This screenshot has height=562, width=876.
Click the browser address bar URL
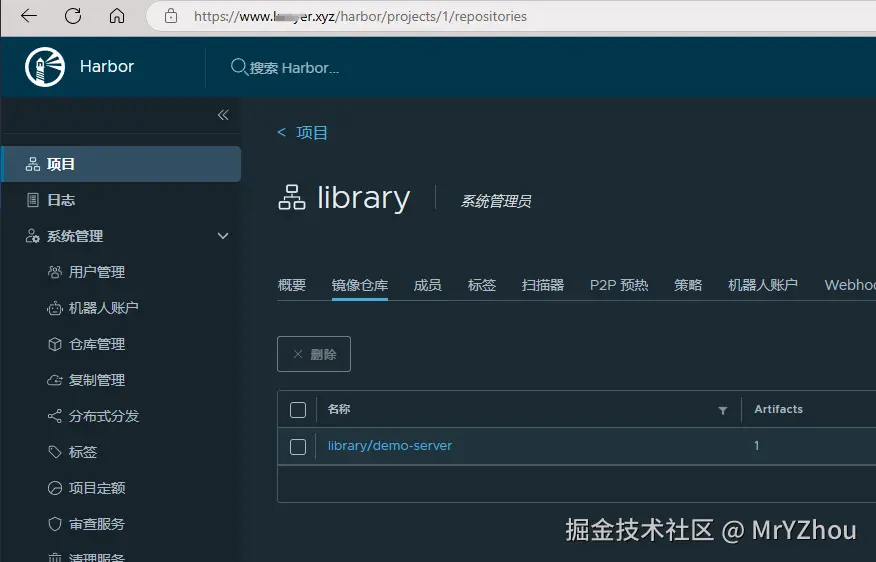(360, 16)
